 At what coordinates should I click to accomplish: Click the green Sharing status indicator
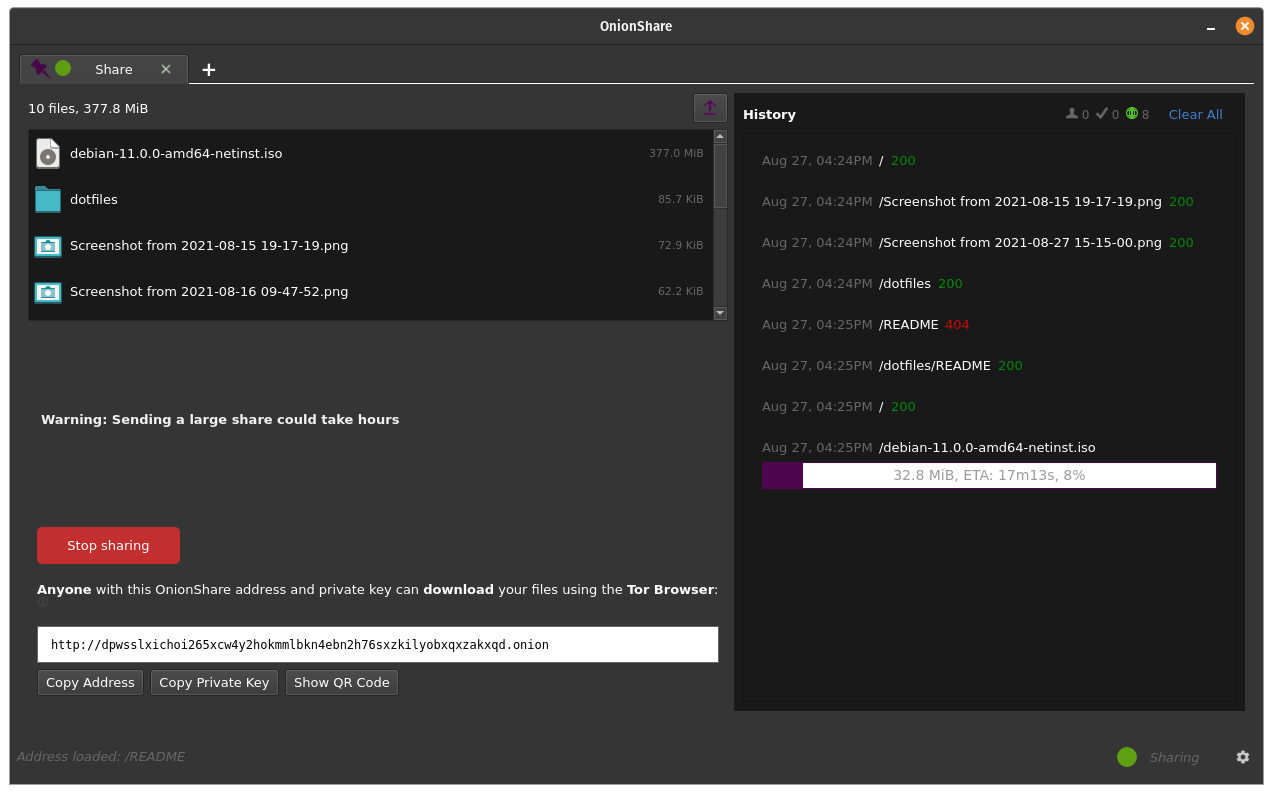[1127, 757]
